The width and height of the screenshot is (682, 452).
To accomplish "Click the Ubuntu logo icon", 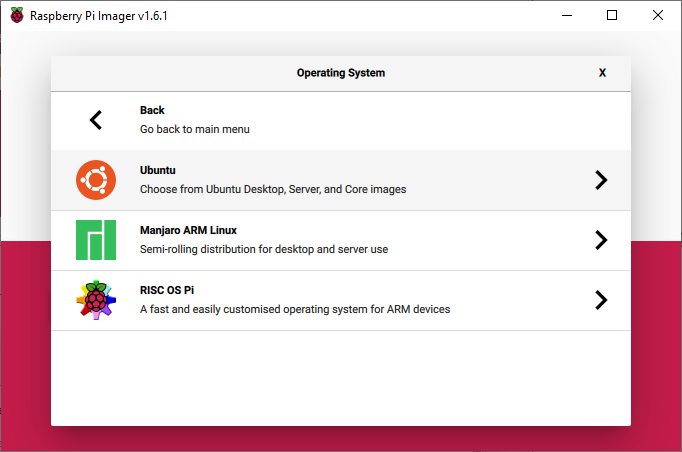I will tap(96, 180).
